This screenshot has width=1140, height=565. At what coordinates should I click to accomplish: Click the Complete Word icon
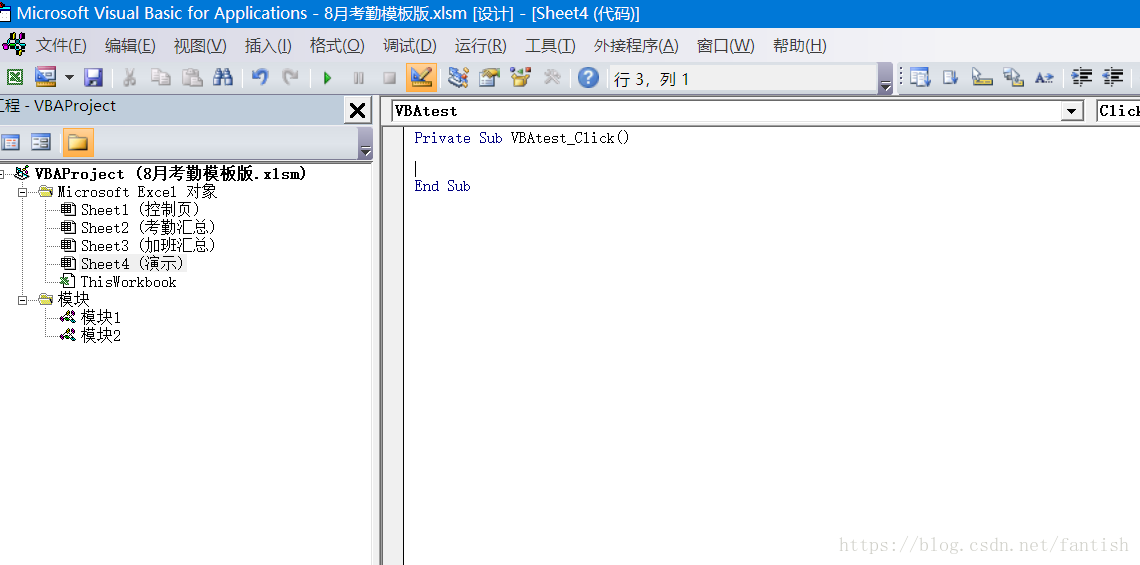(x=1045, y=77)
